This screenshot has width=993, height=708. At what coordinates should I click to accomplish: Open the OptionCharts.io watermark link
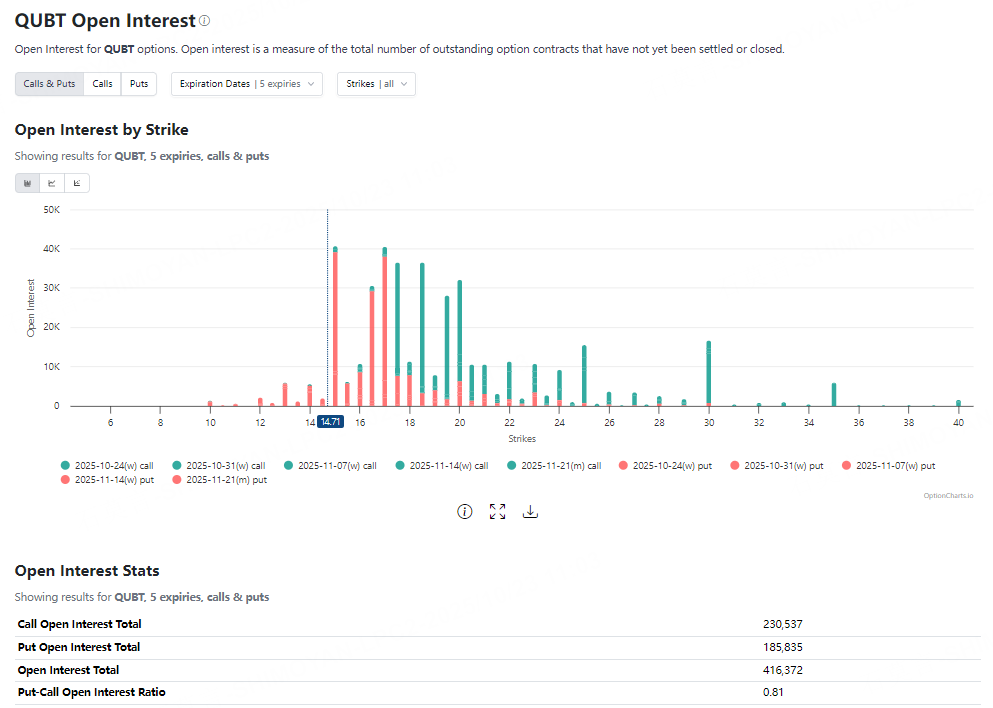[x=947, y=494]
